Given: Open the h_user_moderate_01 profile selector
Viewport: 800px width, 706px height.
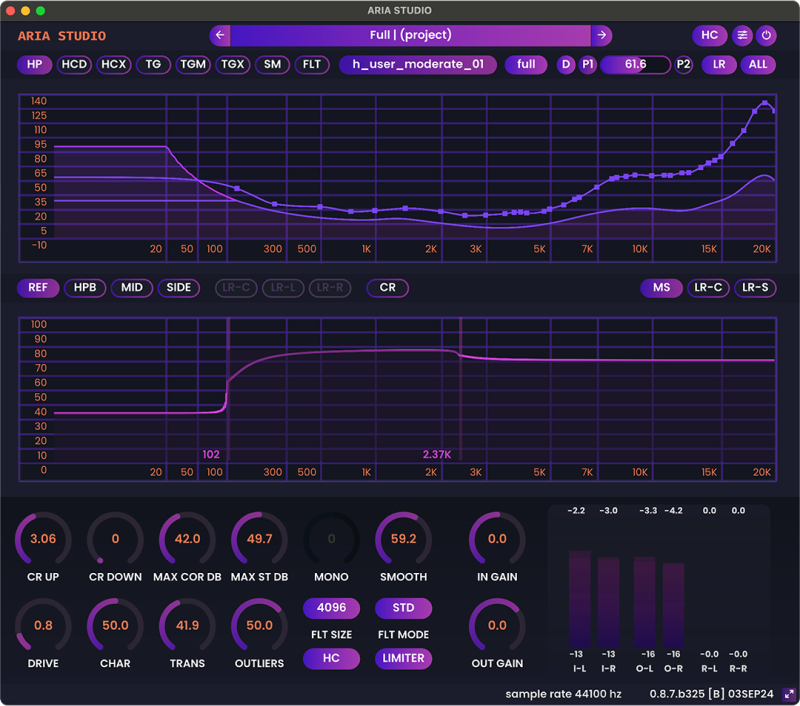Looking at the screenshot, I should [x=418, y=64].
